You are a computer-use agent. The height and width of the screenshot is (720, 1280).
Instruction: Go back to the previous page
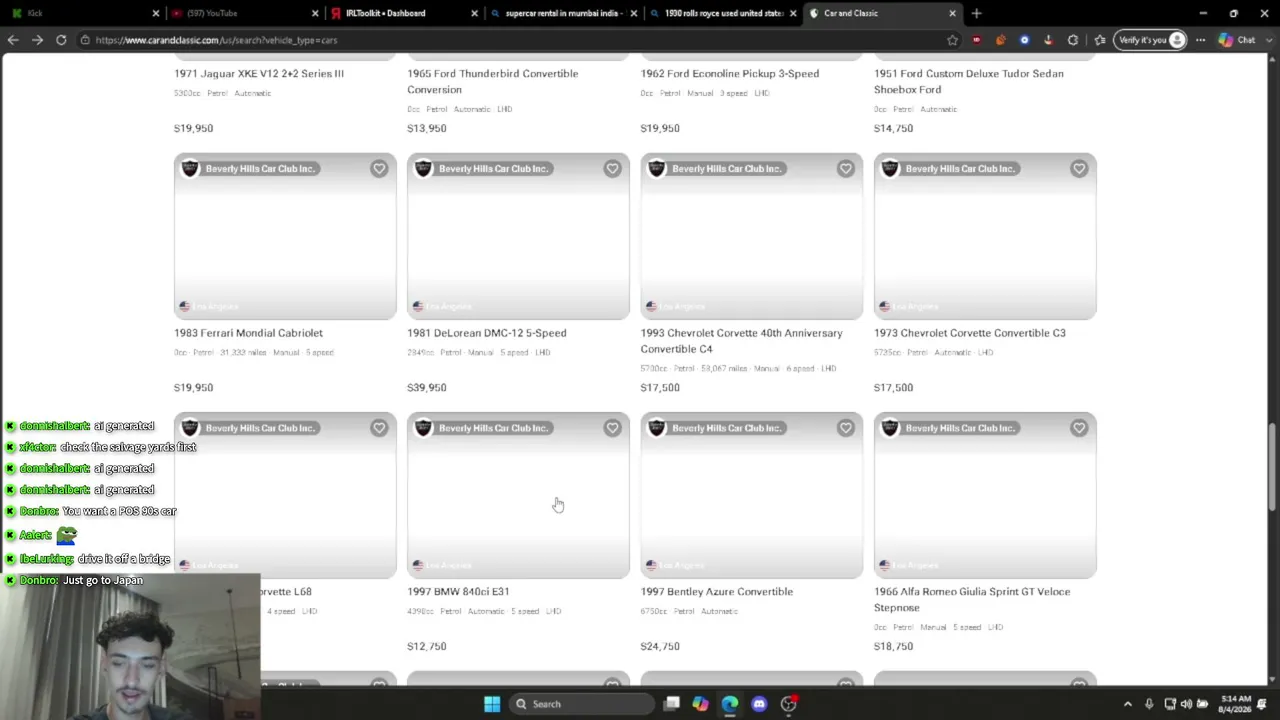(13, 40)
